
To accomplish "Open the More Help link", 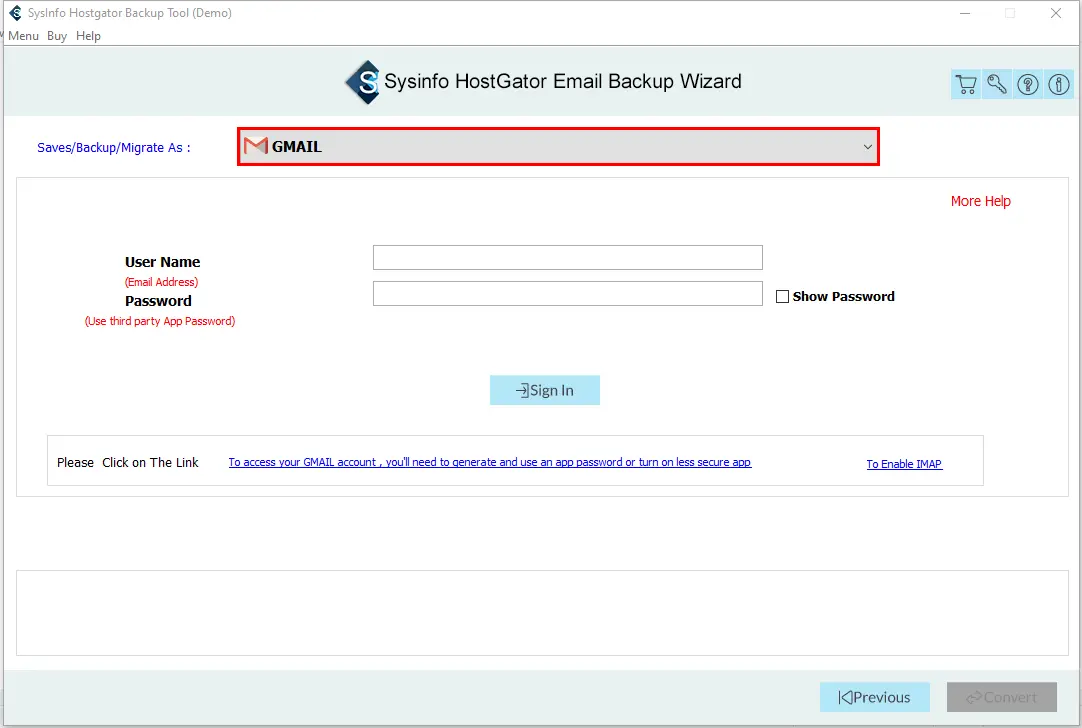I will [980, 201].
